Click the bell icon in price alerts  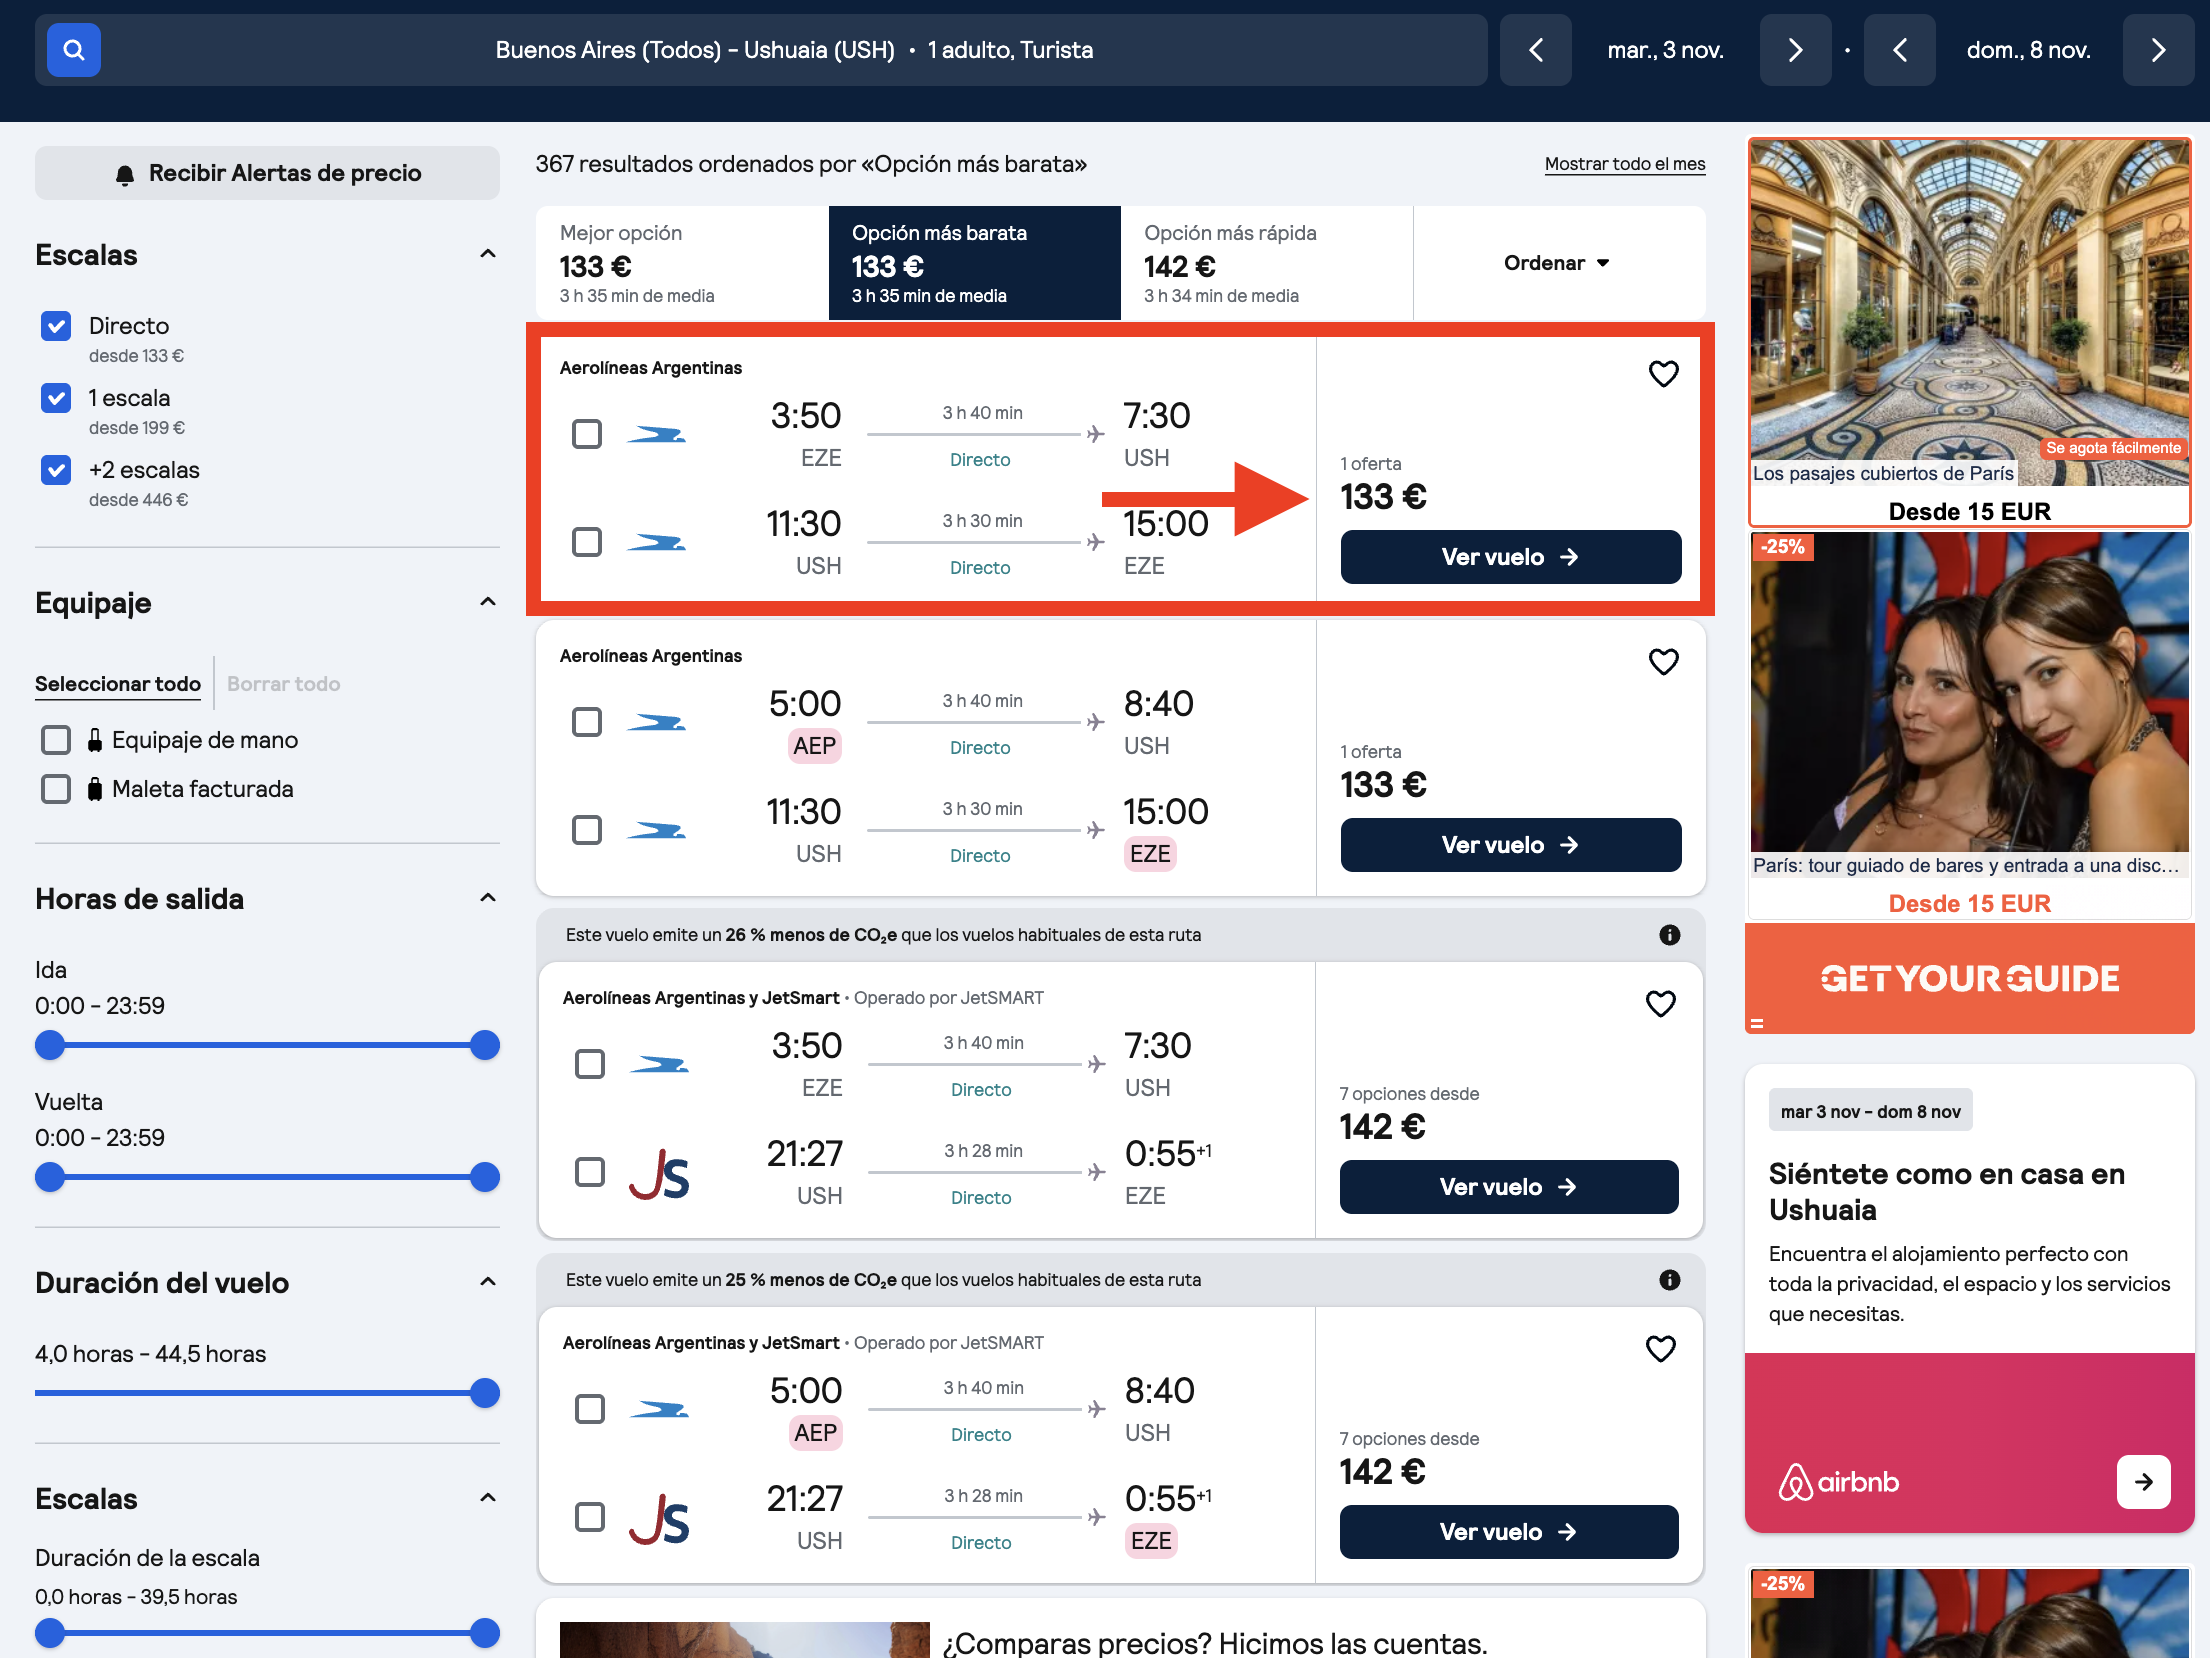tap(124, 174)
